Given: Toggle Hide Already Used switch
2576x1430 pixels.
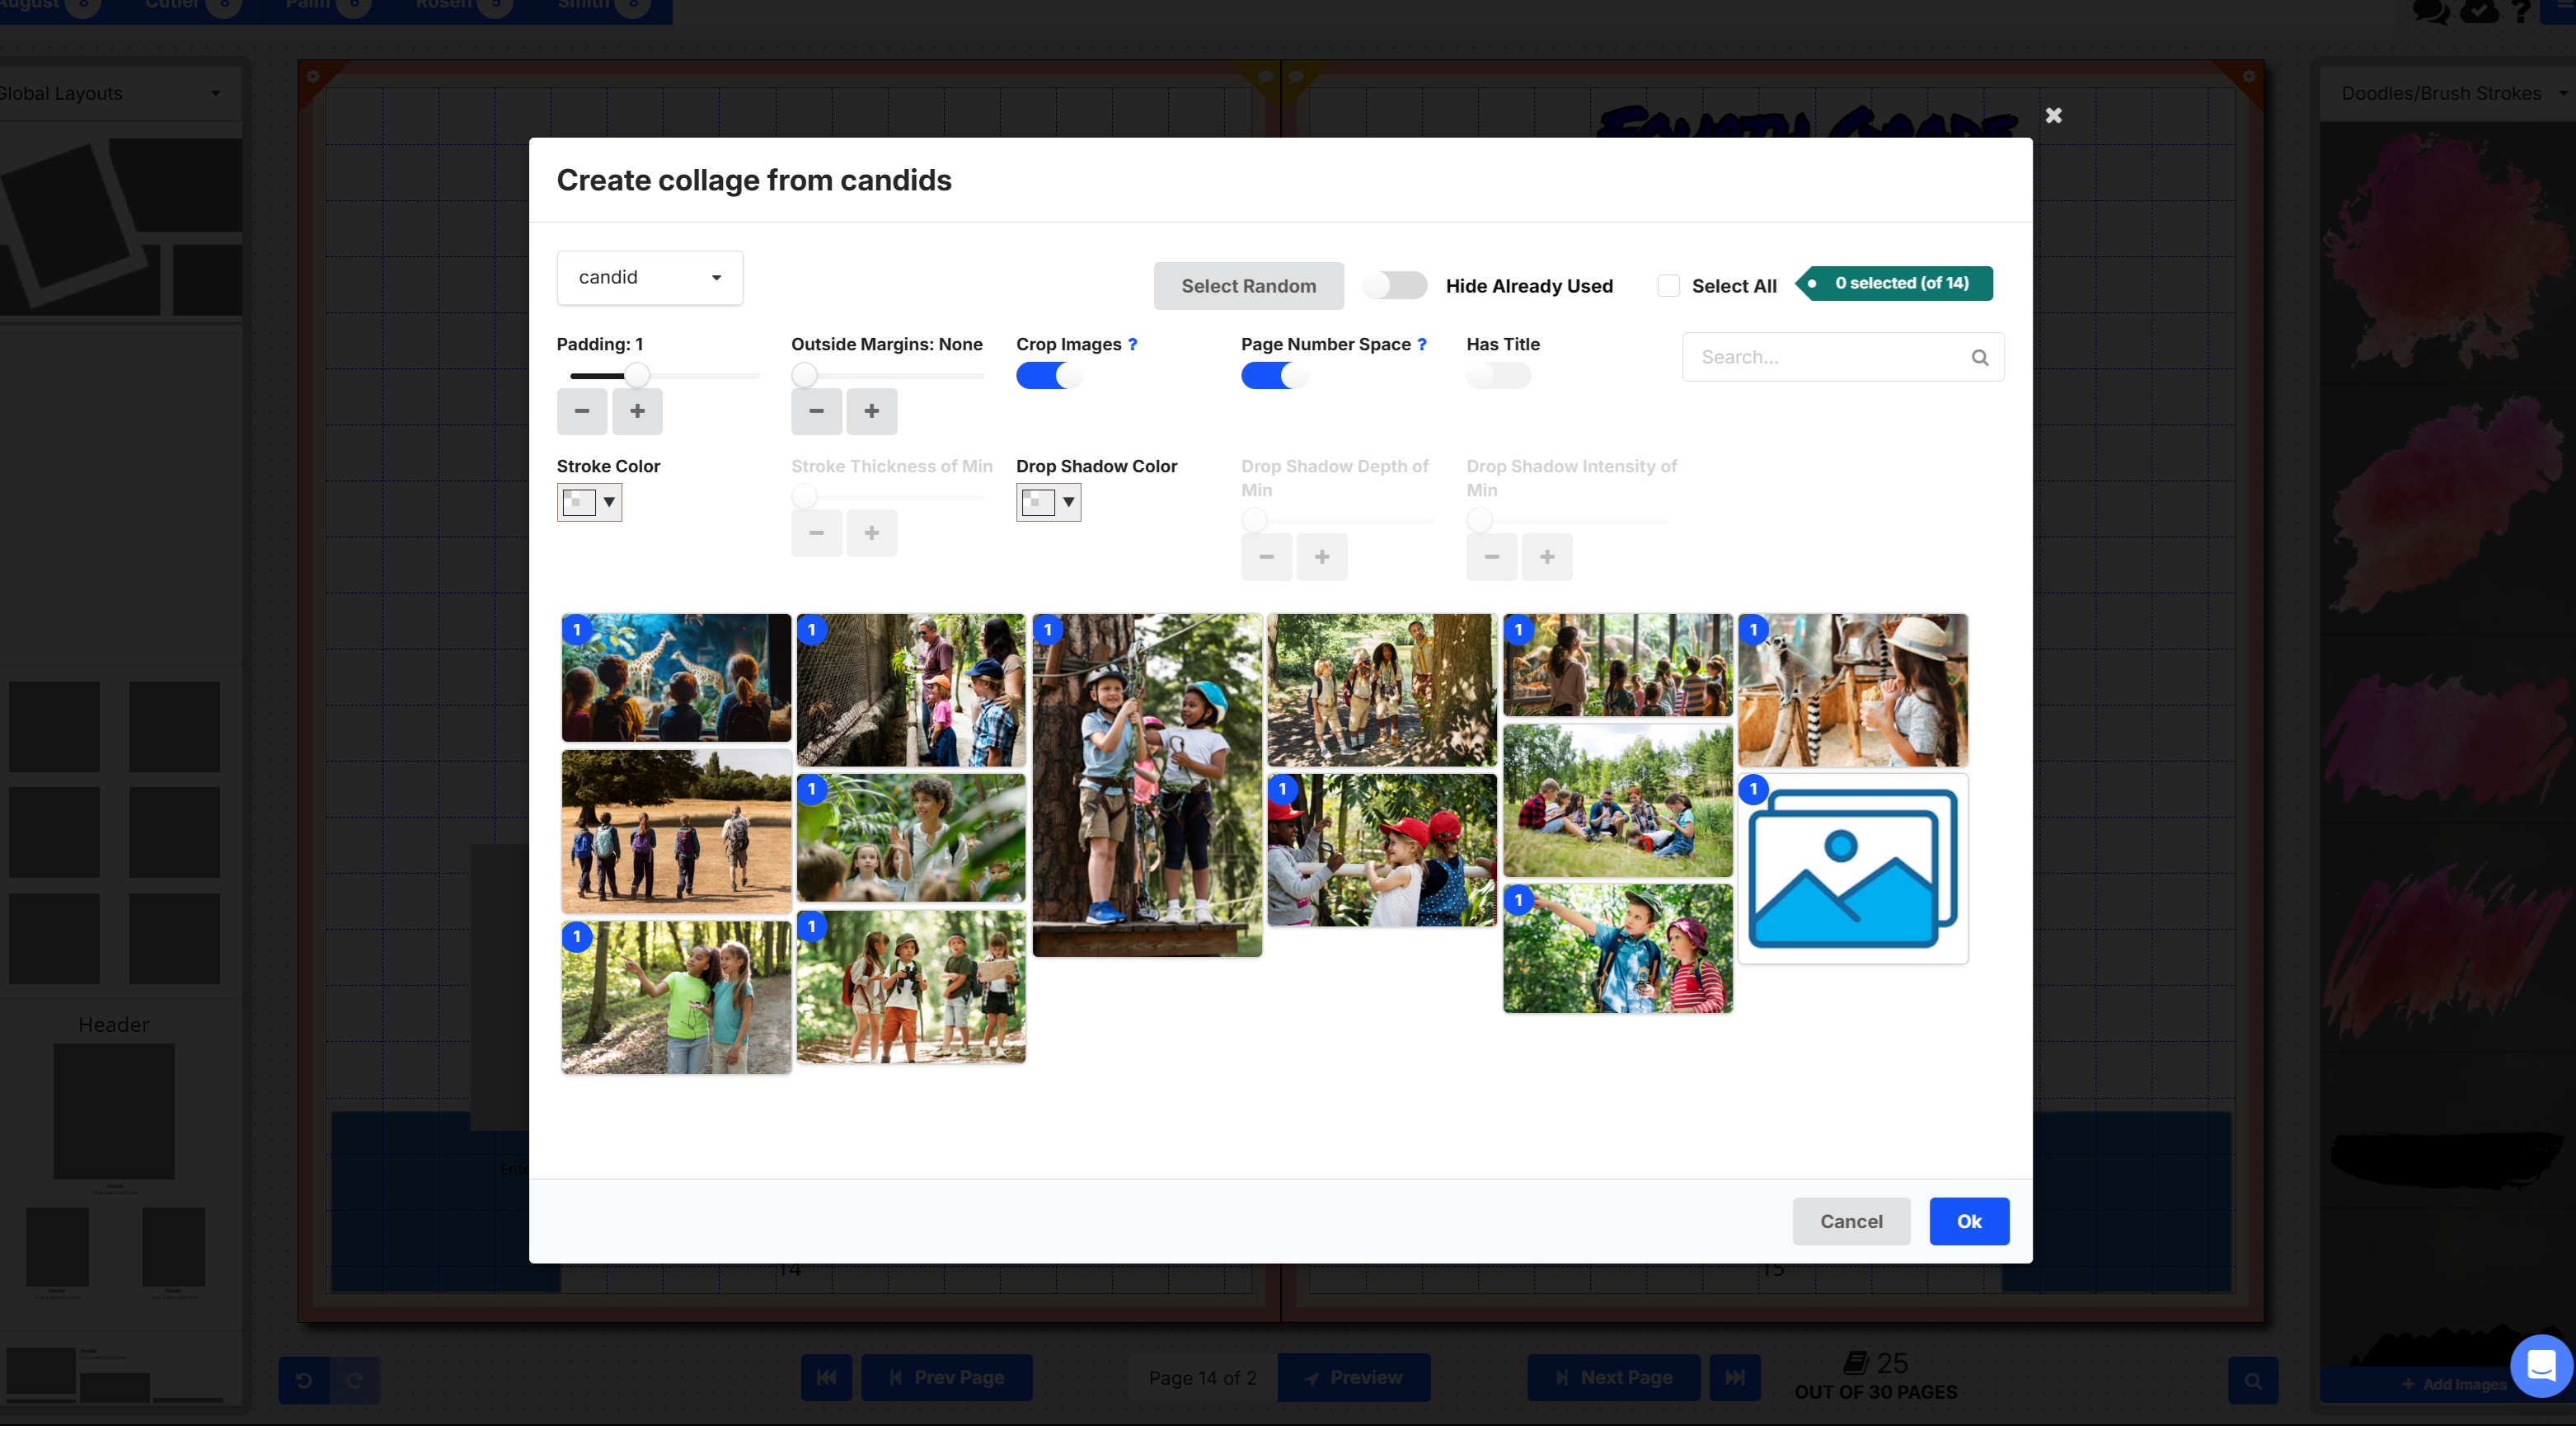Looking at the screenshot, I should click(x=1395, y=286).
